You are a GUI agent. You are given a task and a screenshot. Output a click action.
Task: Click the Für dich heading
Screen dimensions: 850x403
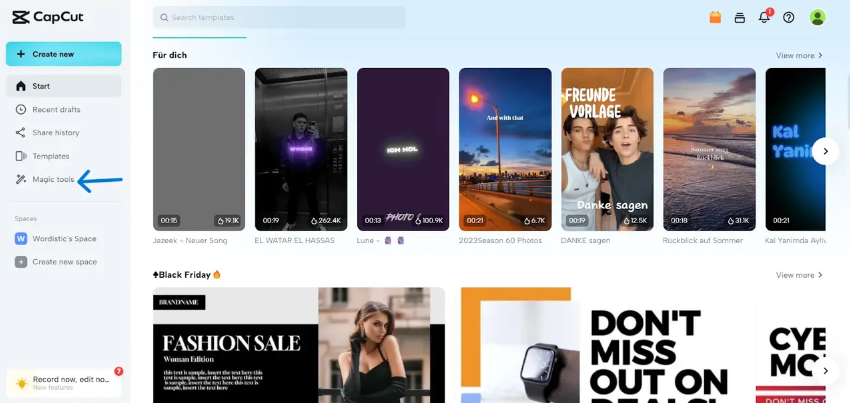(x=170, y=55)
